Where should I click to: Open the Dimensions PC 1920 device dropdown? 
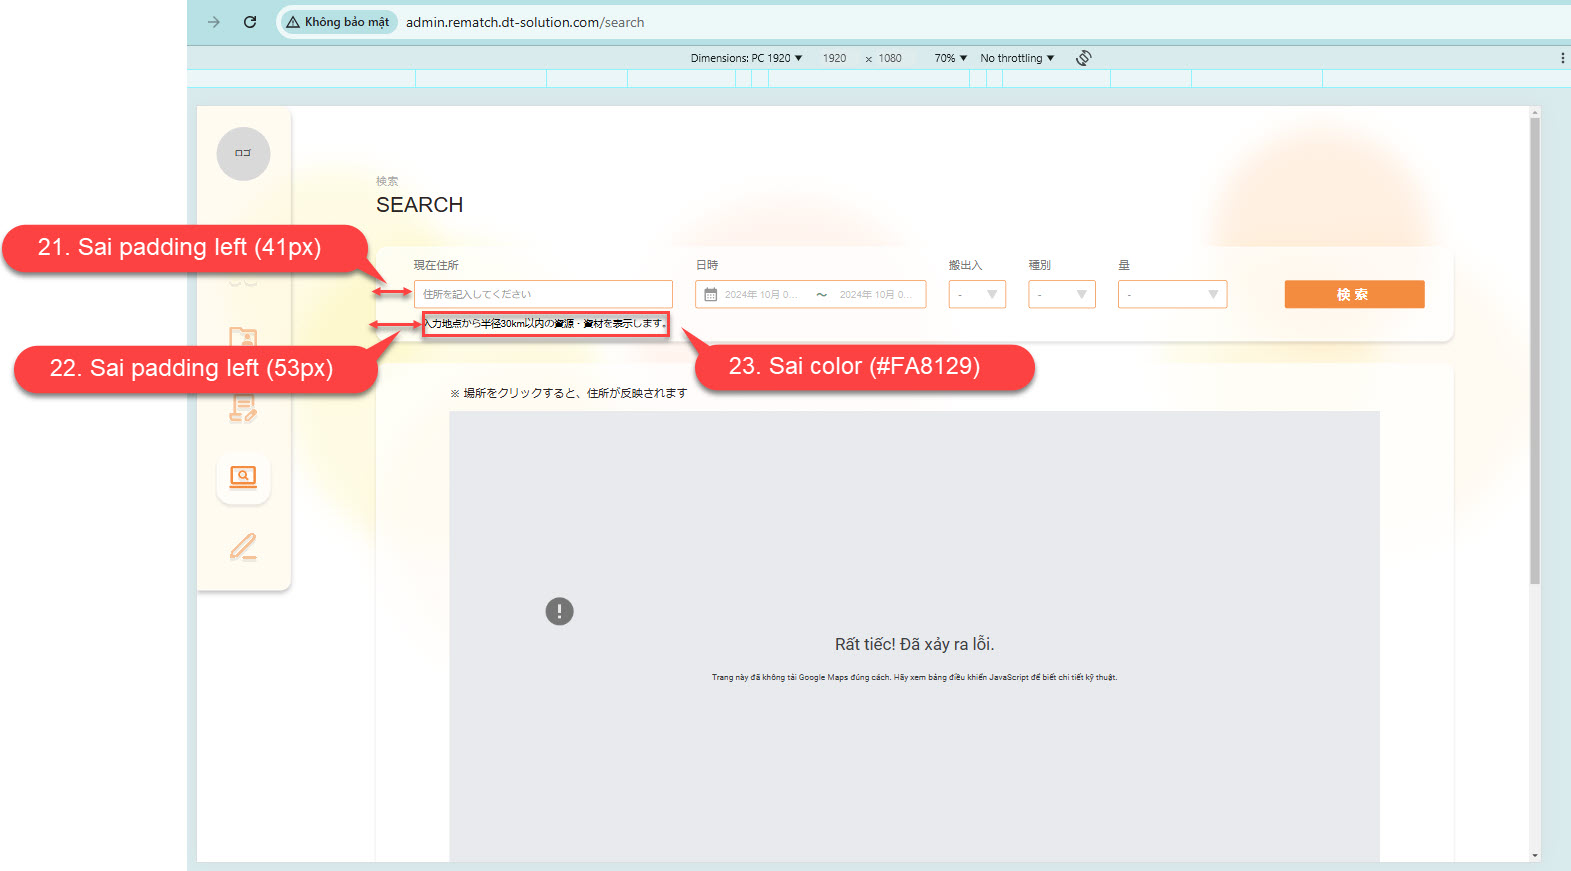click(746, 58)
